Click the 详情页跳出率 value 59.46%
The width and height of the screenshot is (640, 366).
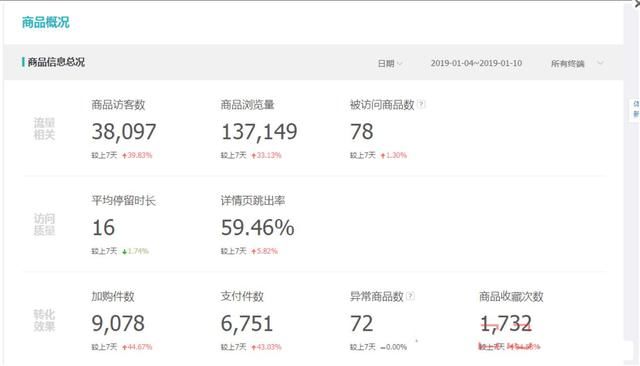coord(258,228)
